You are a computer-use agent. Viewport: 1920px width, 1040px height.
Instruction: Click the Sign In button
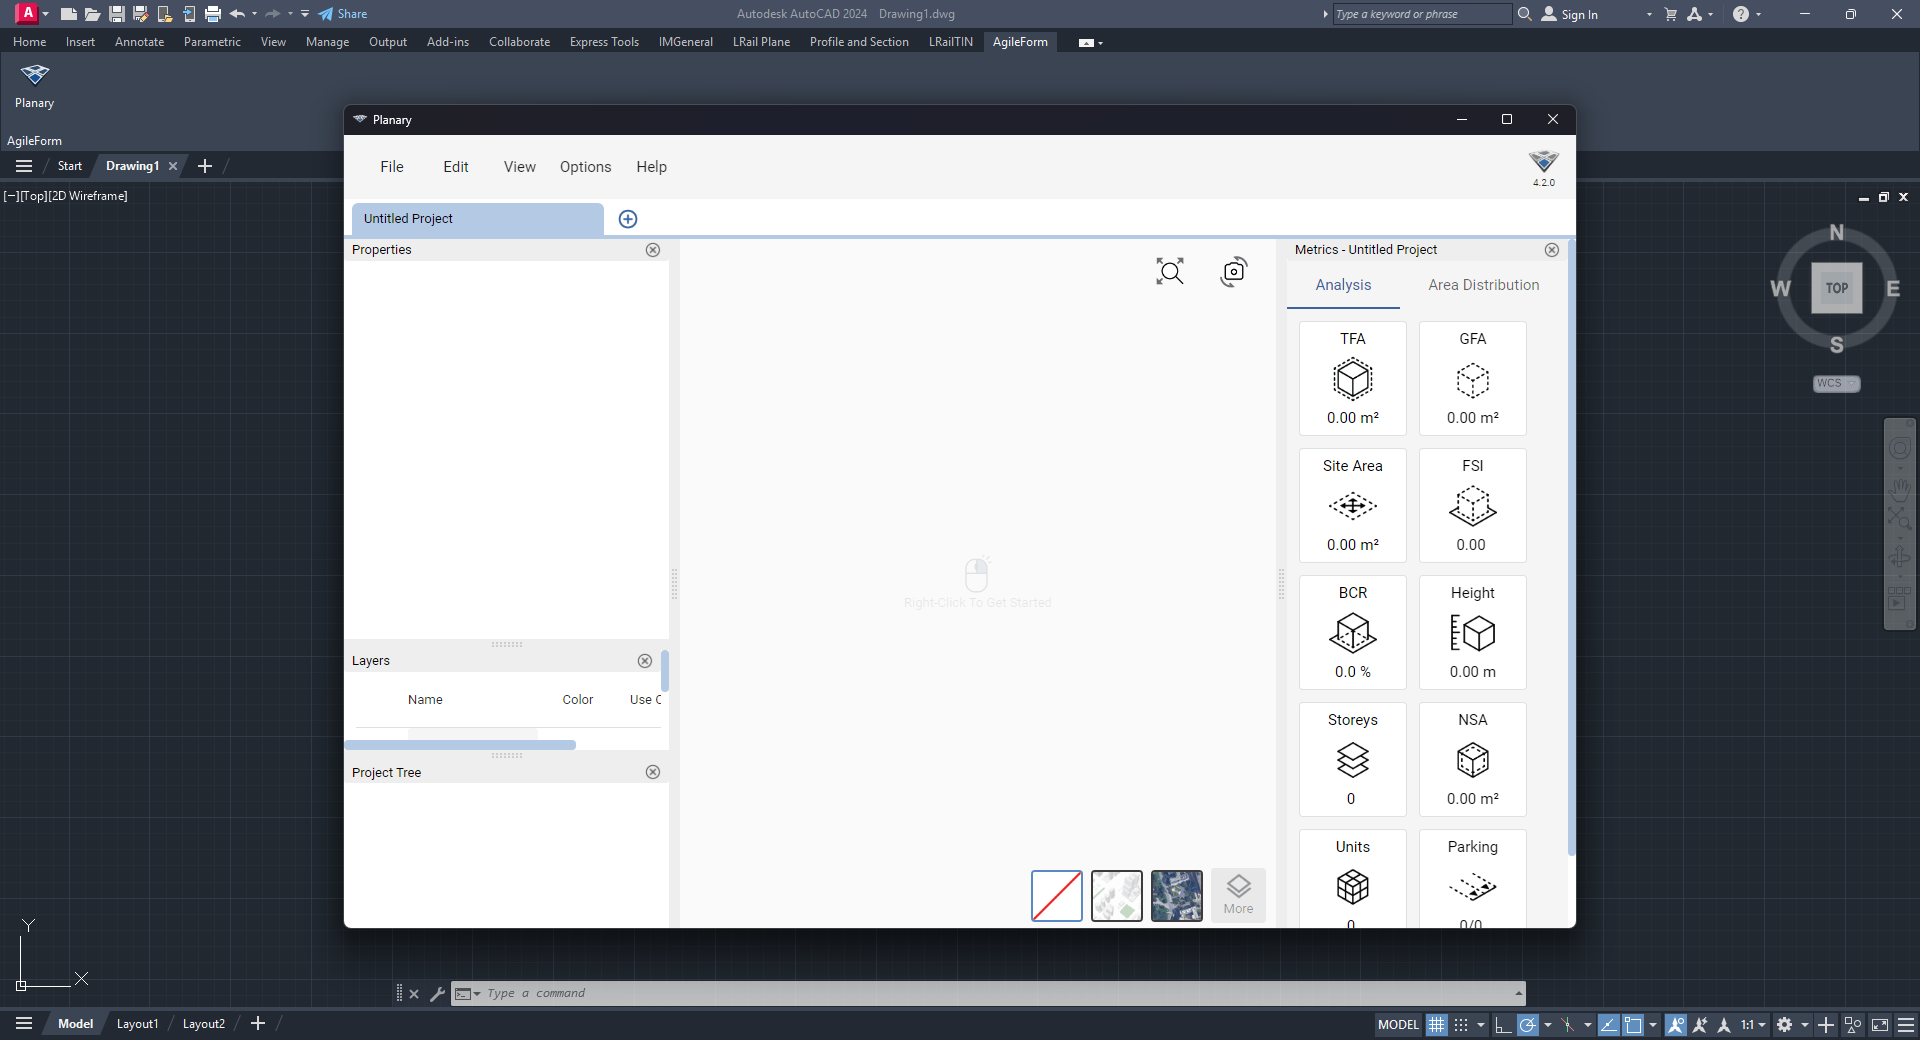[1570, 14]
